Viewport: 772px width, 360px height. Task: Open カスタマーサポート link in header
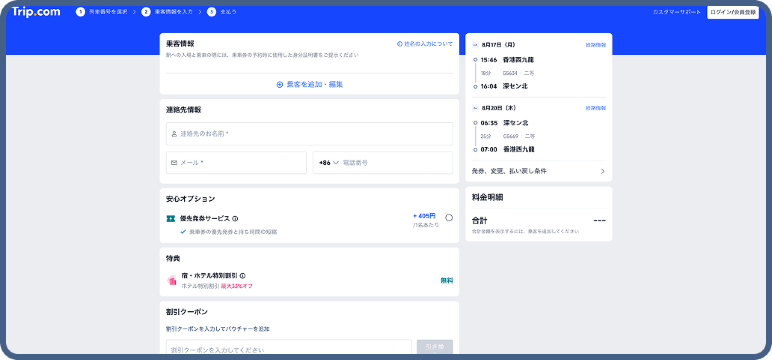(x=676, y=12)
